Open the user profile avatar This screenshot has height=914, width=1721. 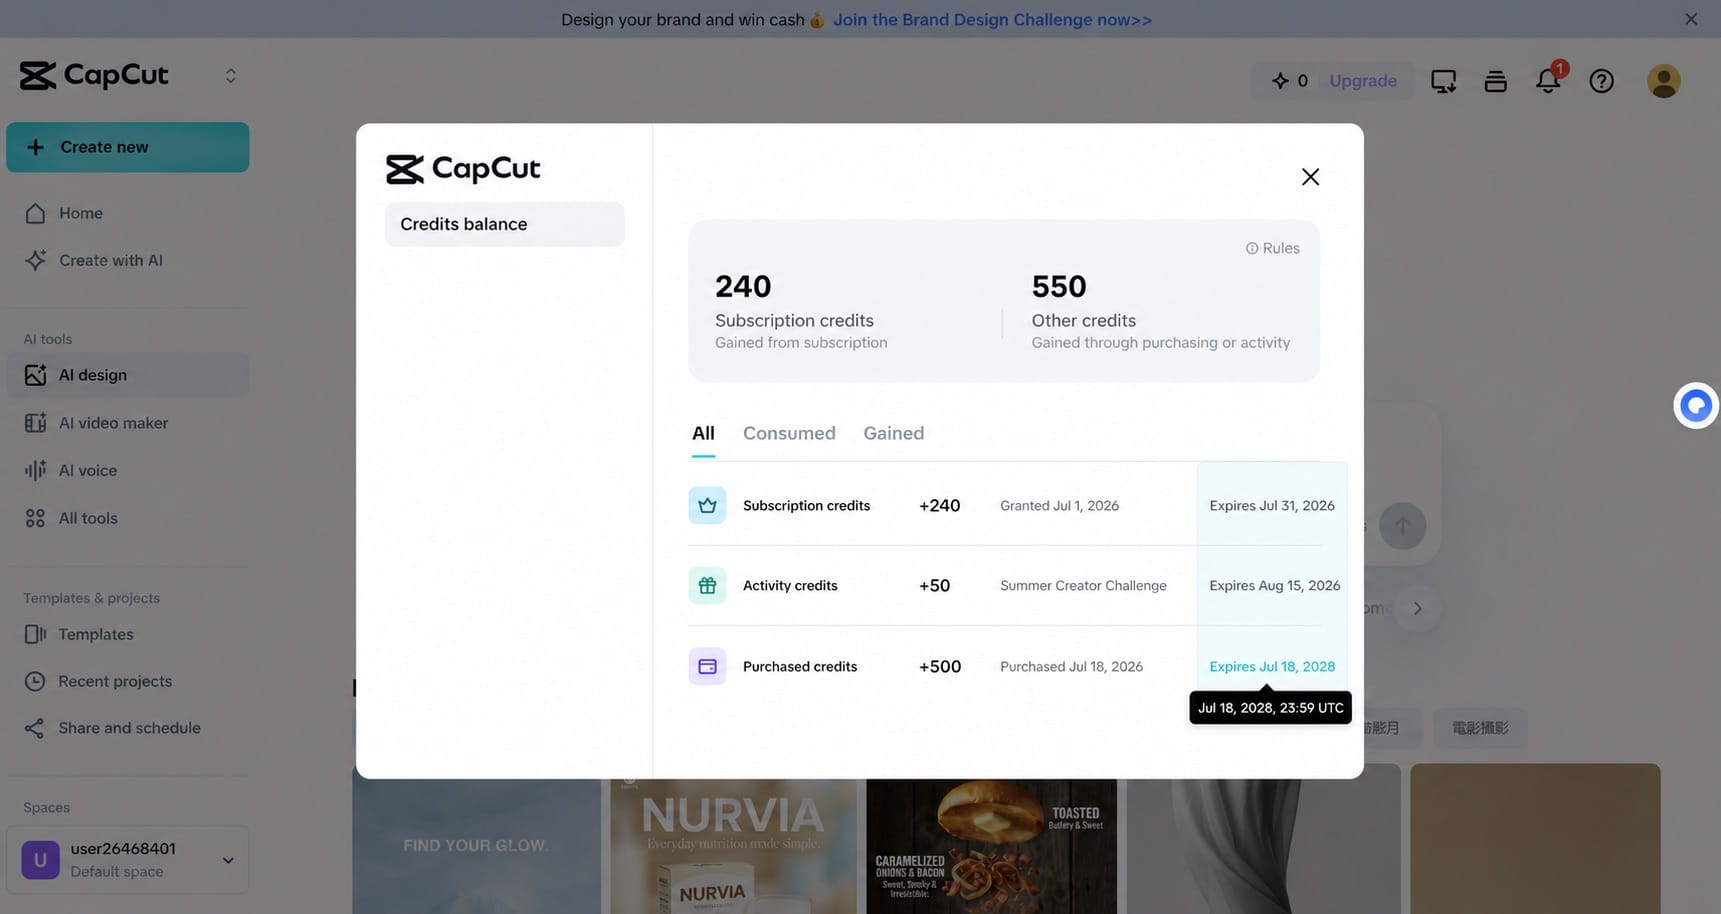(x=1664, y=81)
